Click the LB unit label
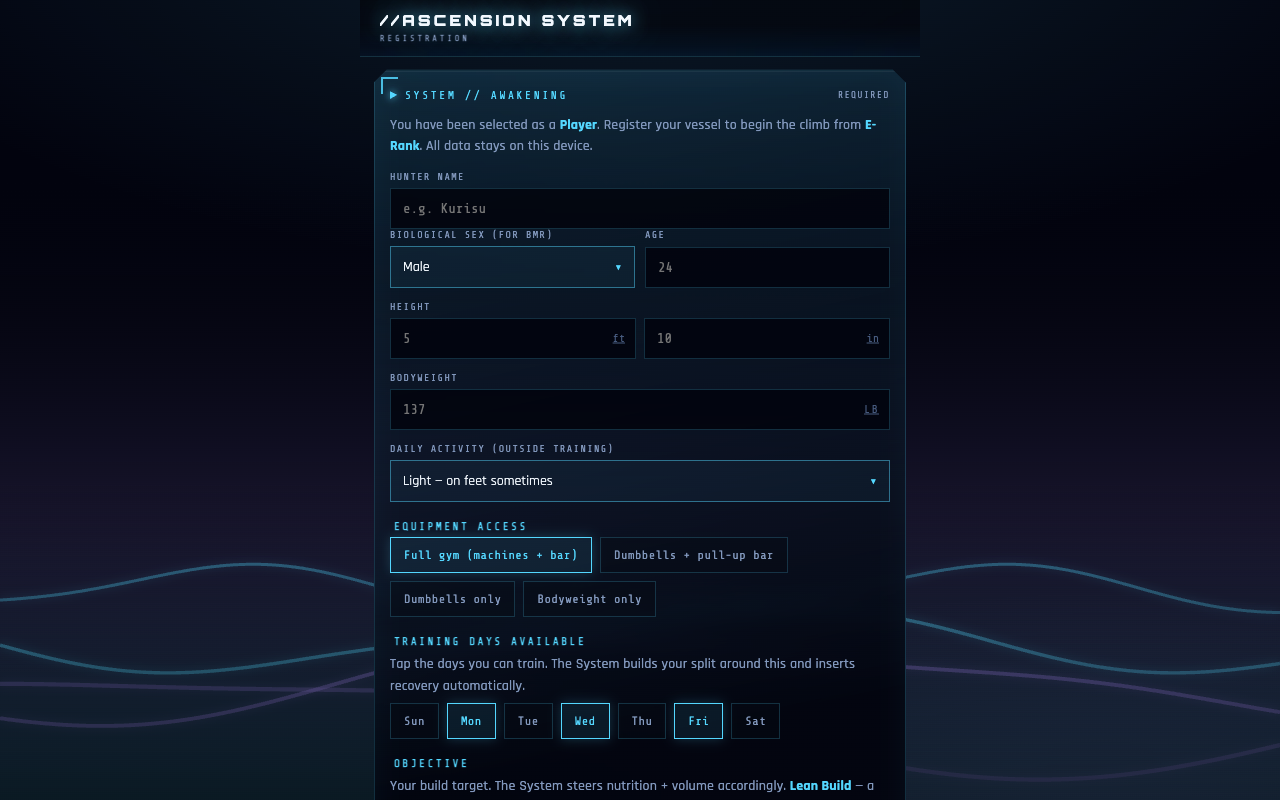This screenshot has height=800, width=1280. 871,410
